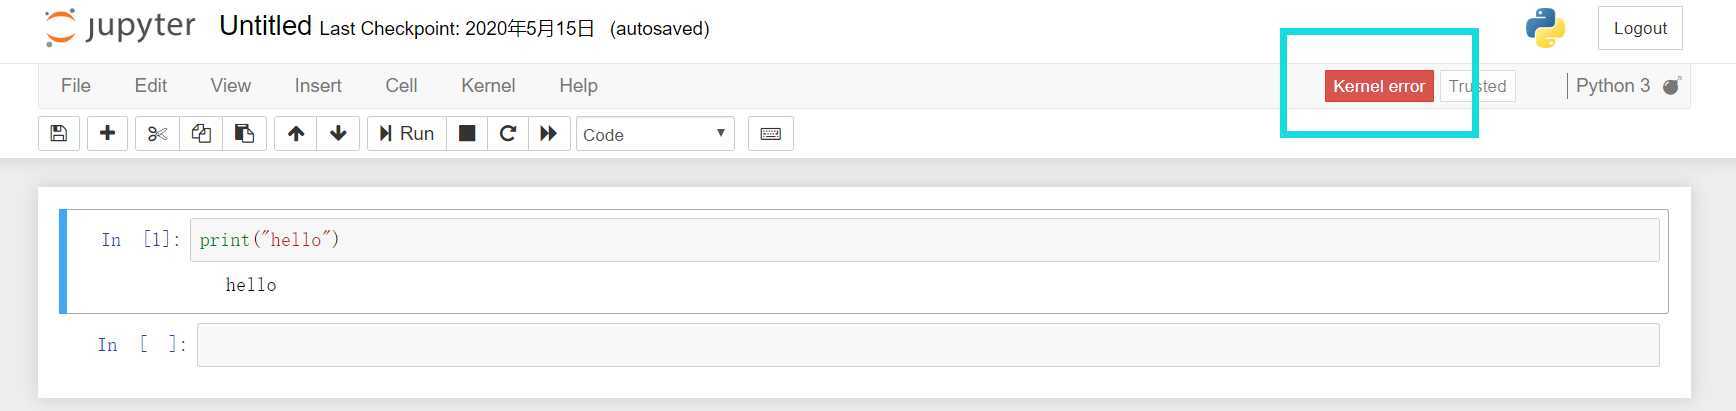This screenshot has width=1736, height=411.
Task: Click the red Kernel error button
Action: click(1379, 86)
